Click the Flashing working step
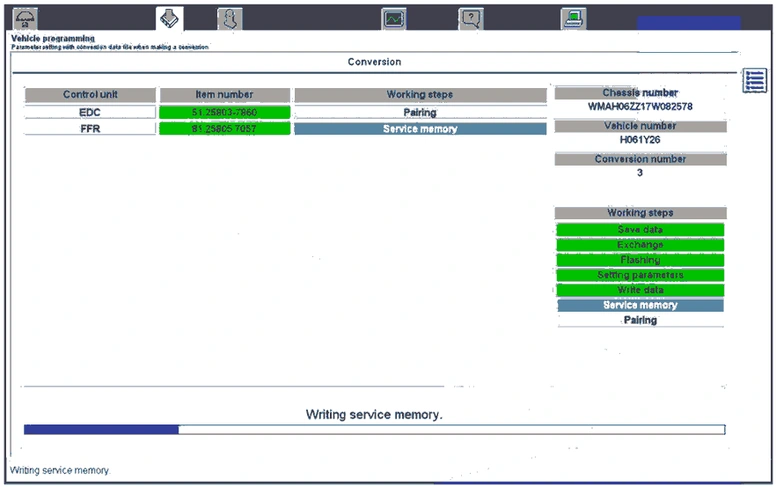 point(640,260)
